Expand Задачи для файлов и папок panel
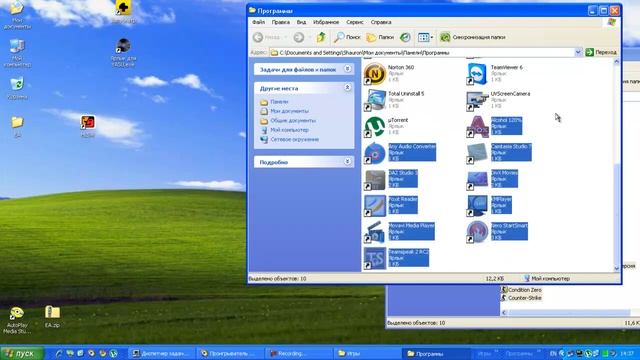Image resolution: width=640 pixels, height=360 pixels. [347, 69]
